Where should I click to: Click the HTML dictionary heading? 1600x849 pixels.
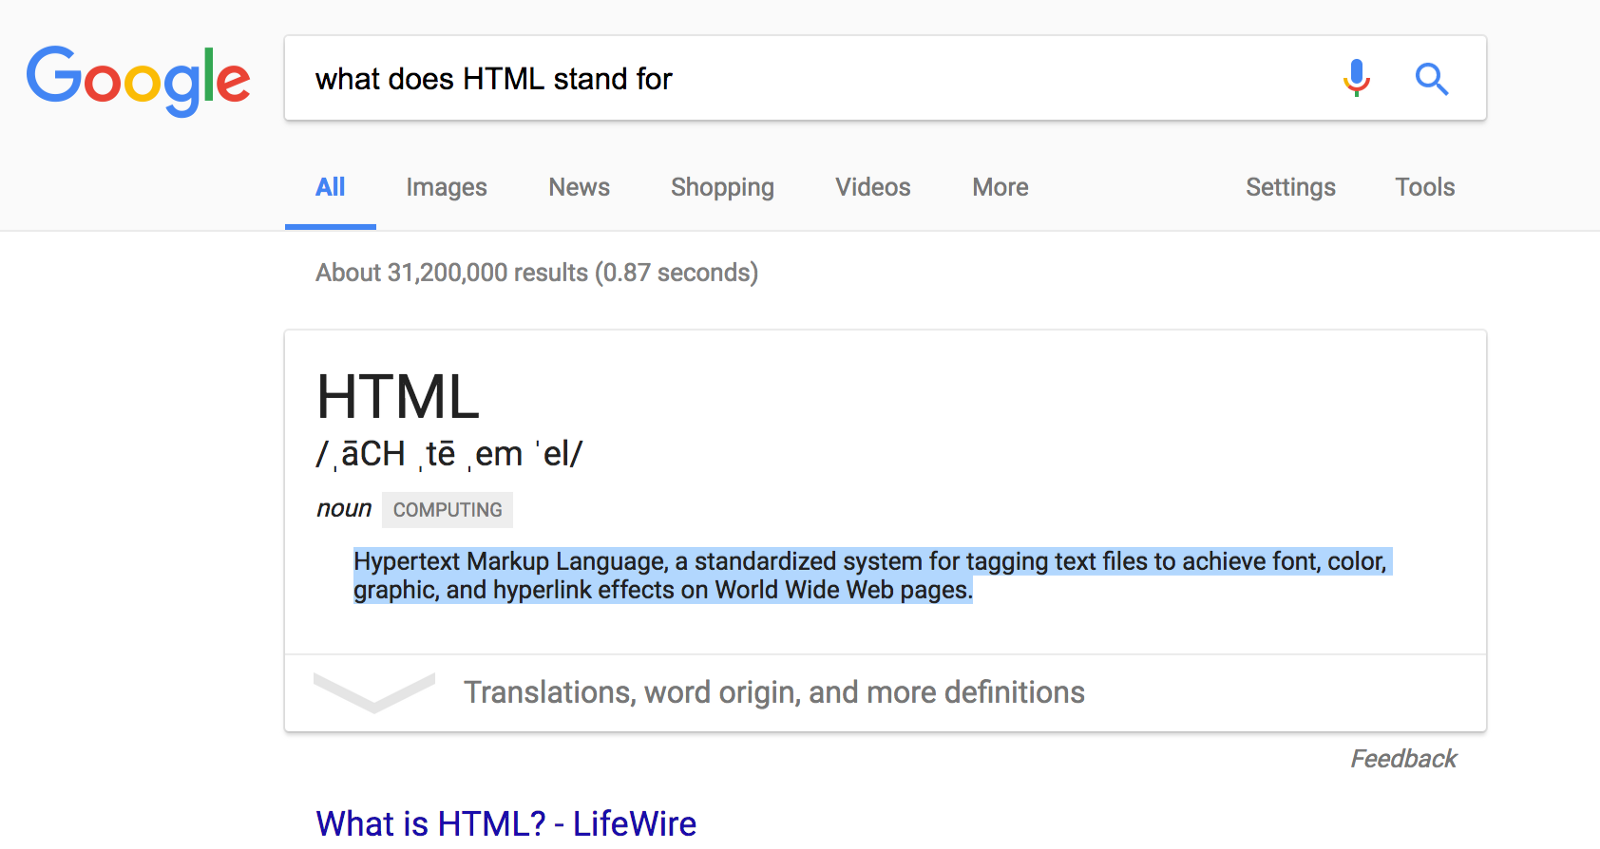point(398,397)
